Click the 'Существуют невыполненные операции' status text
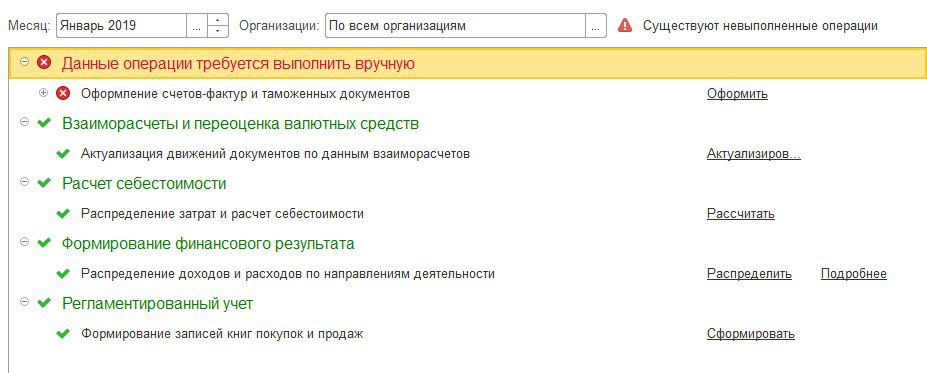 [760, 26]
